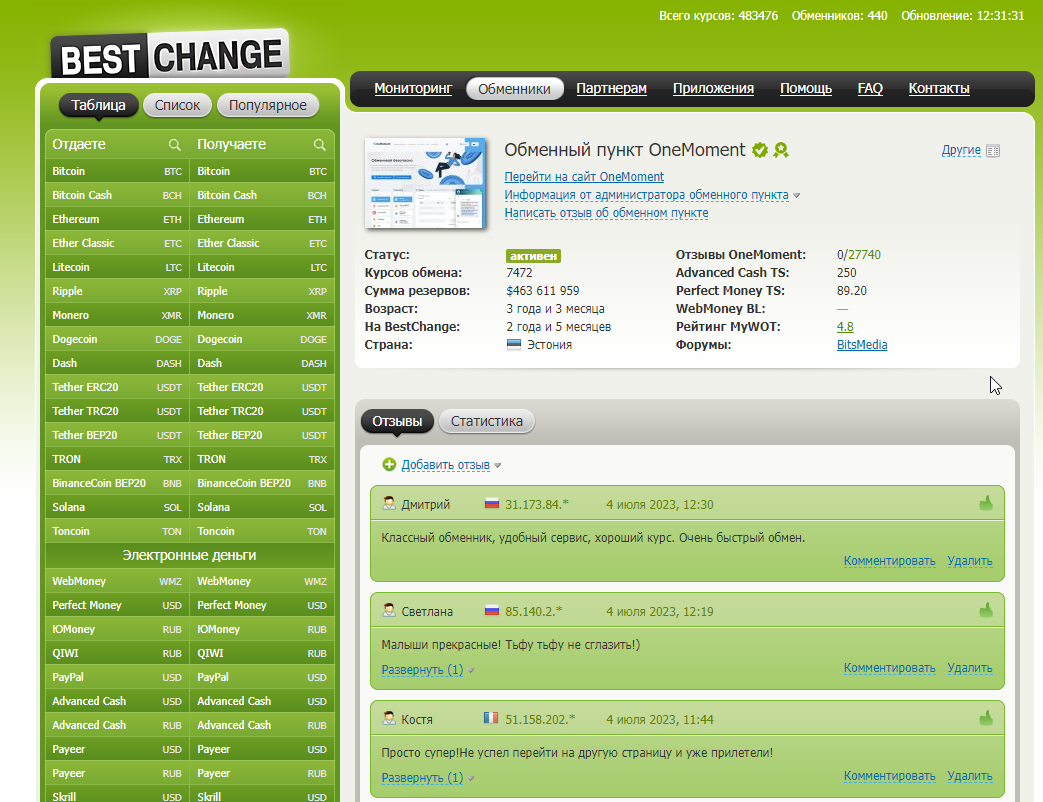Open the BitsMedia forum link
The image size is (1043, 802).
861,344
